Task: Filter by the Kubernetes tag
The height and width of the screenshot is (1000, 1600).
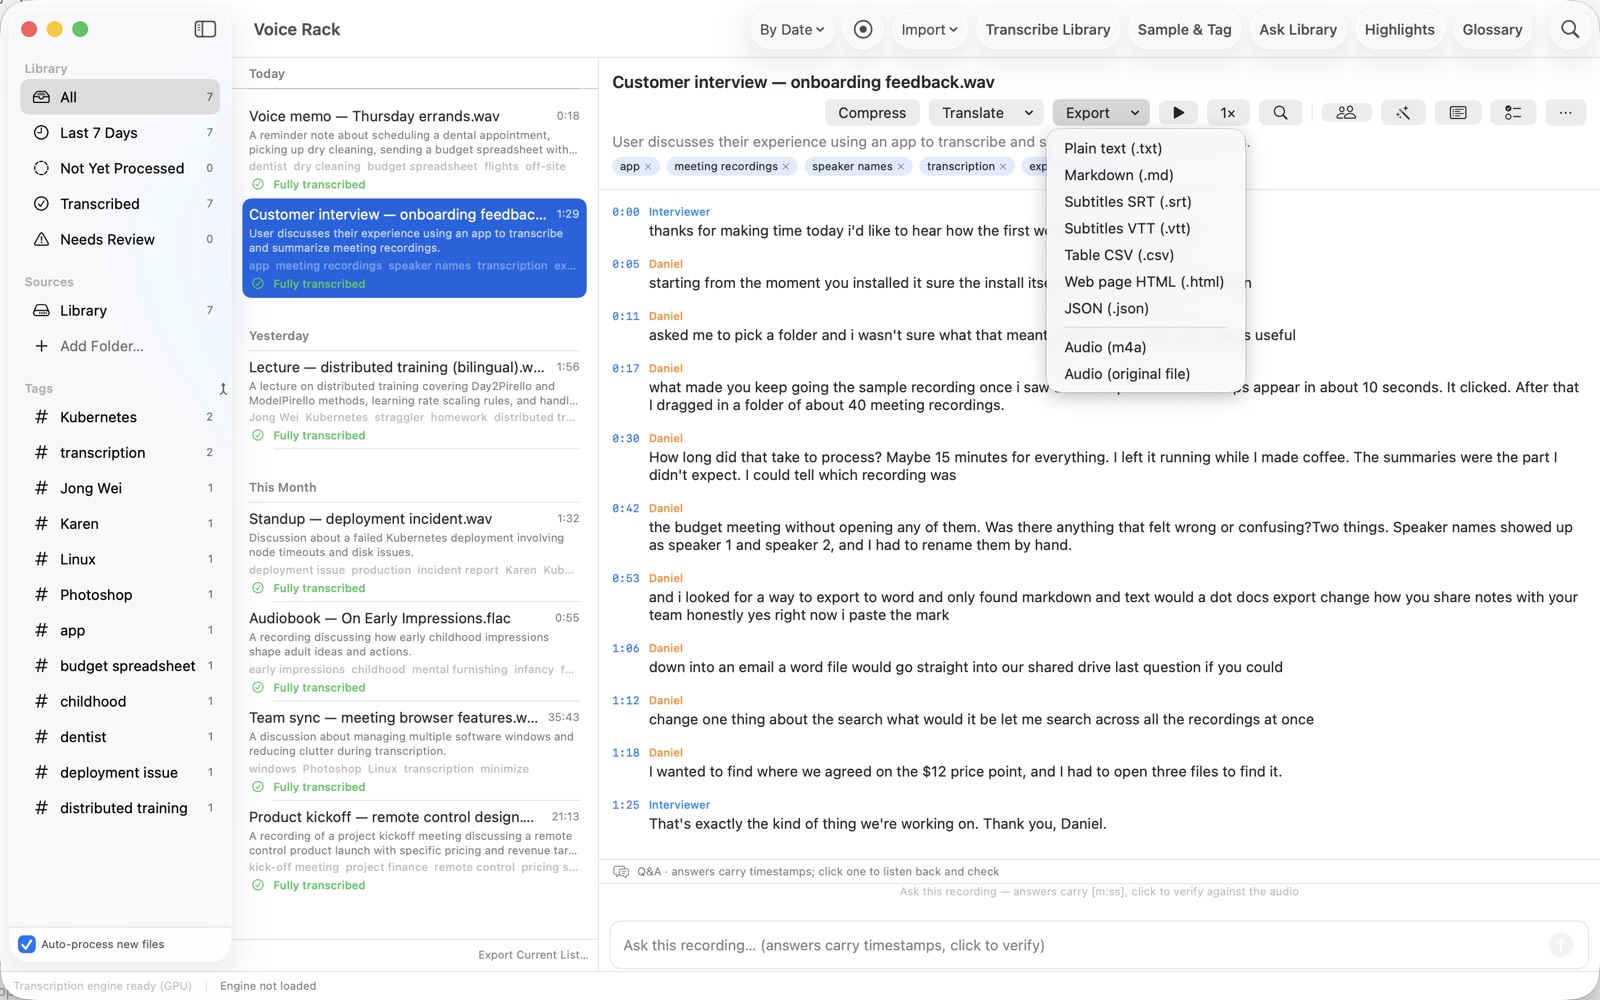Action: pyautogui.click(x=120, y=417)
